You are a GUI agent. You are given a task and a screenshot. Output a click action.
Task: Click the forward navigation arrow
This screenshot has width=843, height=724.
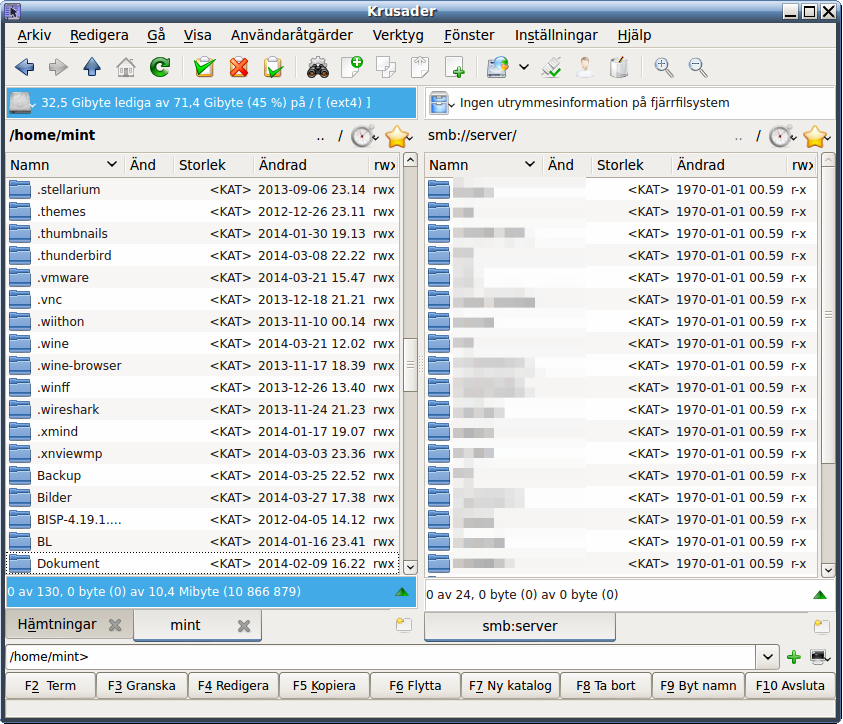[x=58, y=68]
